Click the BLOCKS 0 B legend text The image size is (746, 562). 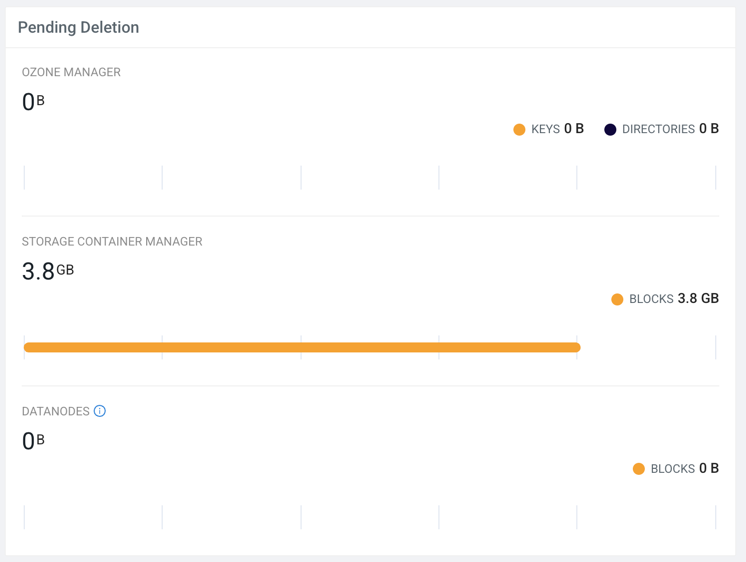tap(684, 469)
